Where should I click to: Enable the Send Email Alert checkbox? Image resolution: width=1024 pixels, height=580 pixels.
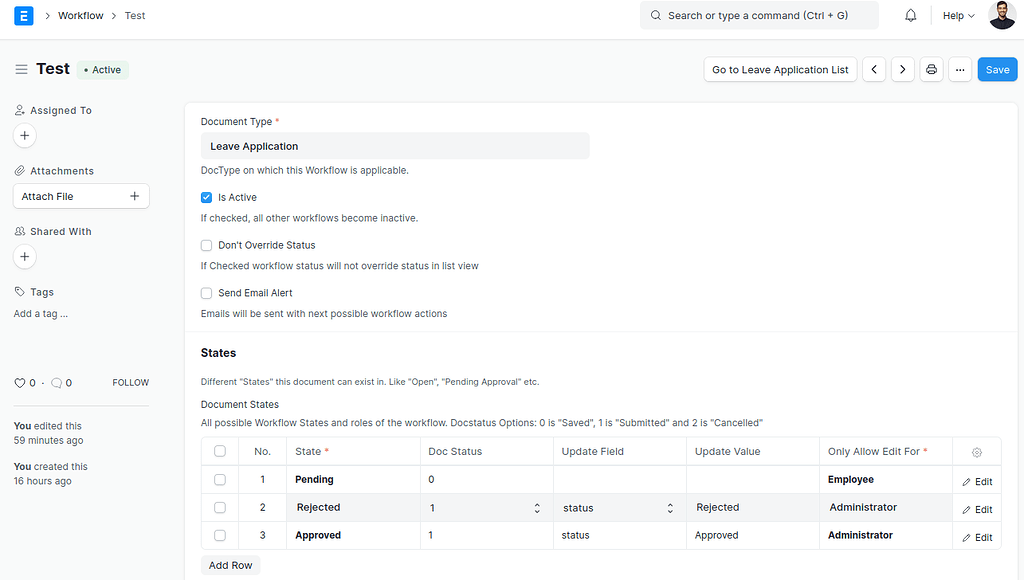pos(206,293)
